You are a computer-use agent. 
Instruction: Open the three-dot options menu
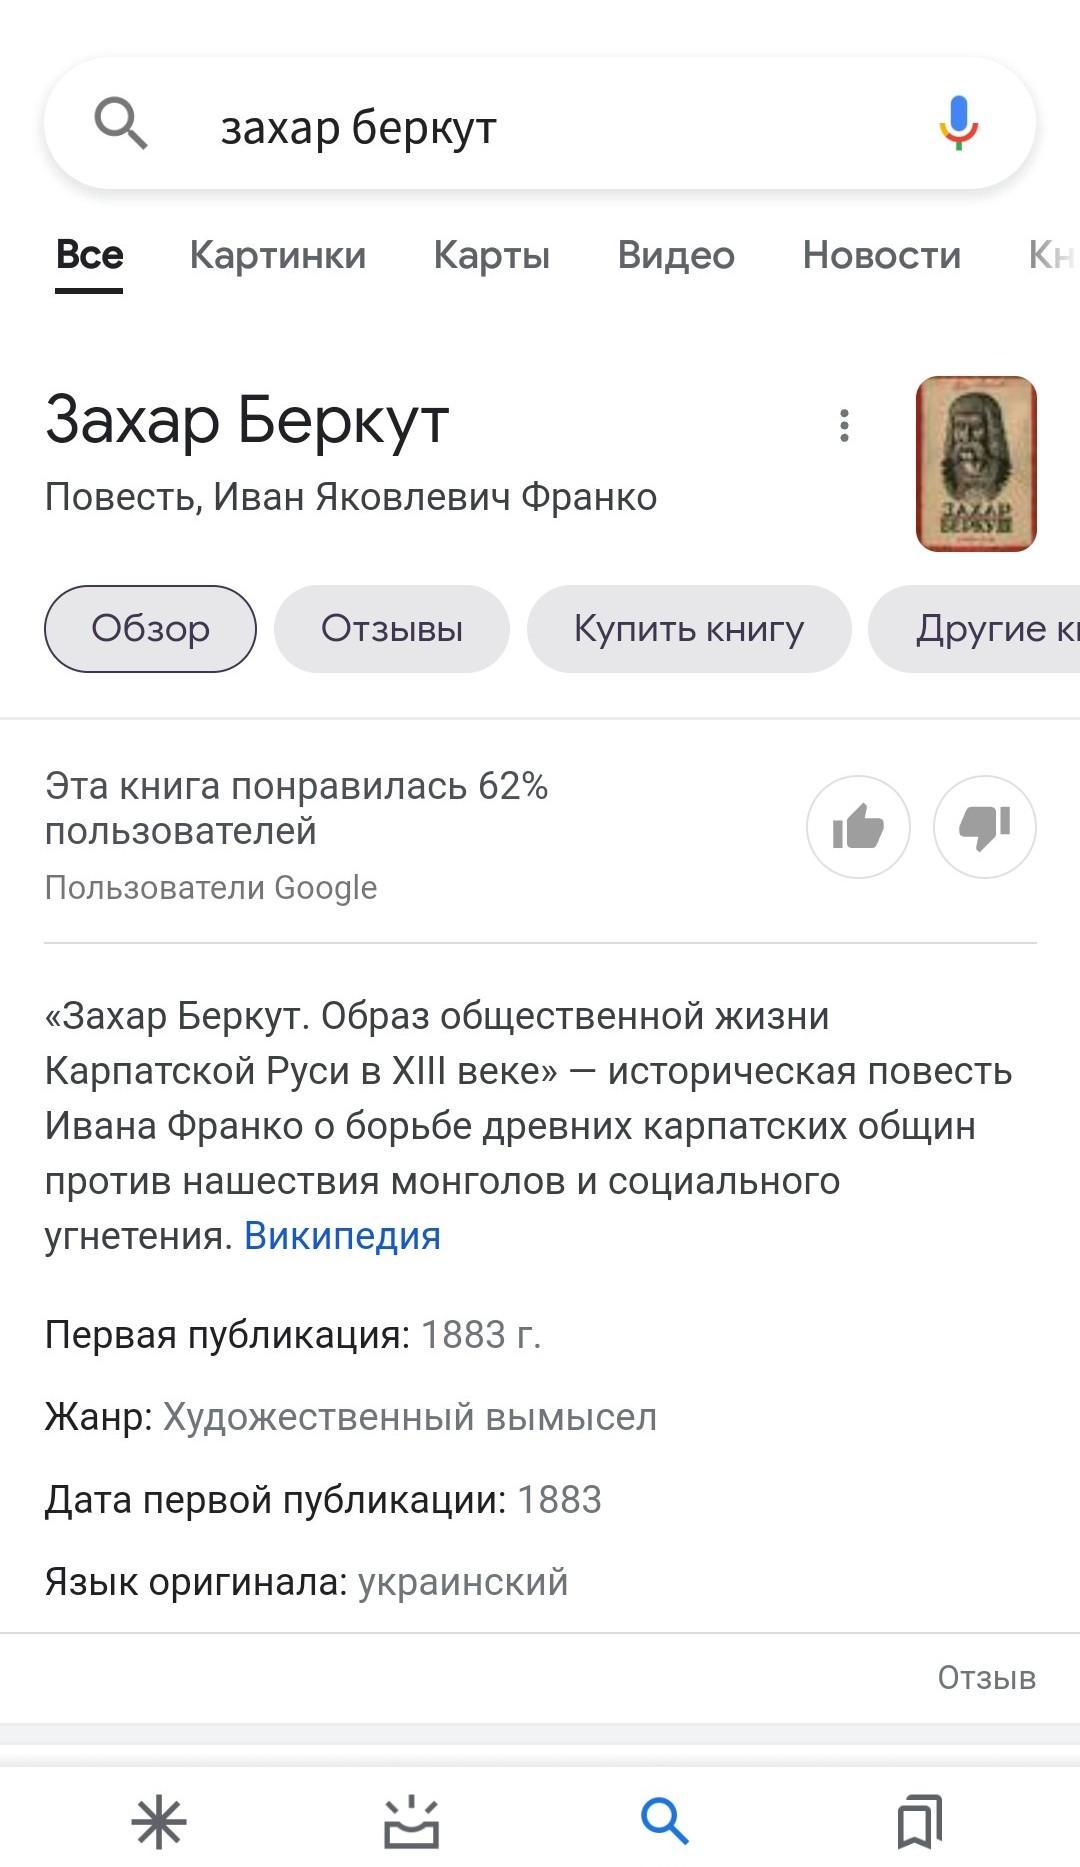(845, 426)
